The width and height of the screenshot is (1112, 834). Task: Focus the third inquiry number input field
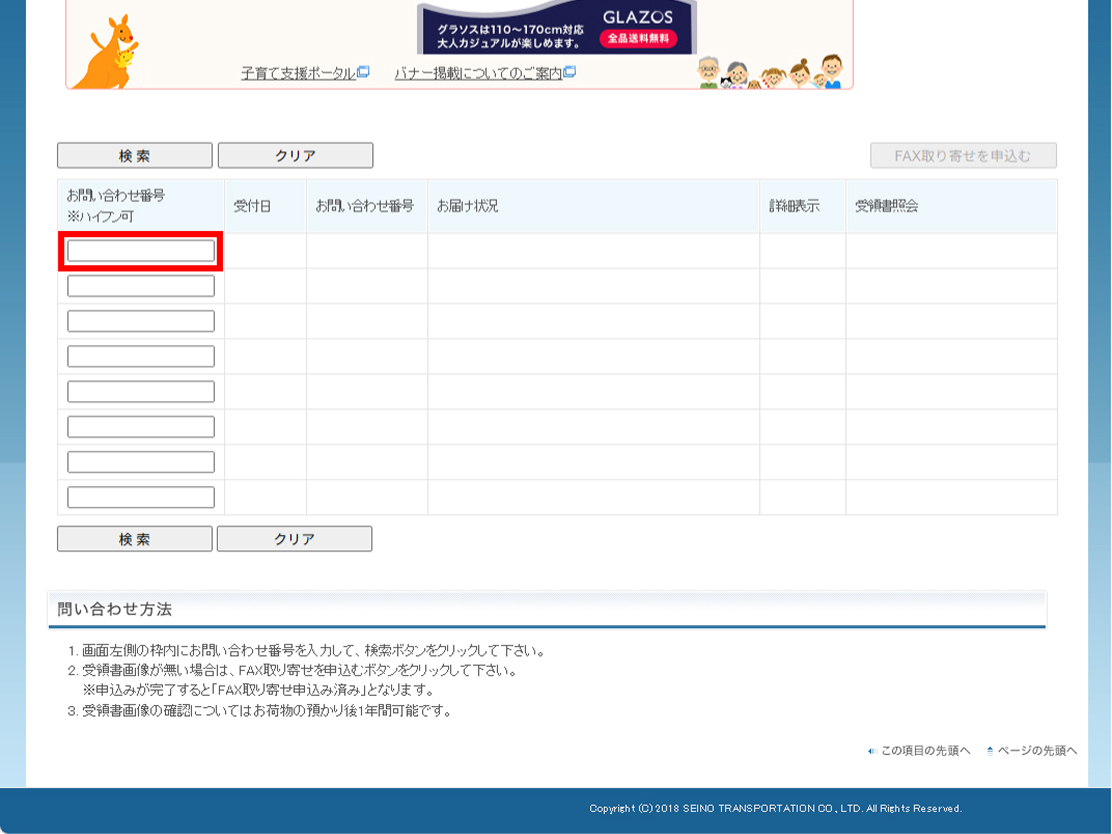(141, 321)
